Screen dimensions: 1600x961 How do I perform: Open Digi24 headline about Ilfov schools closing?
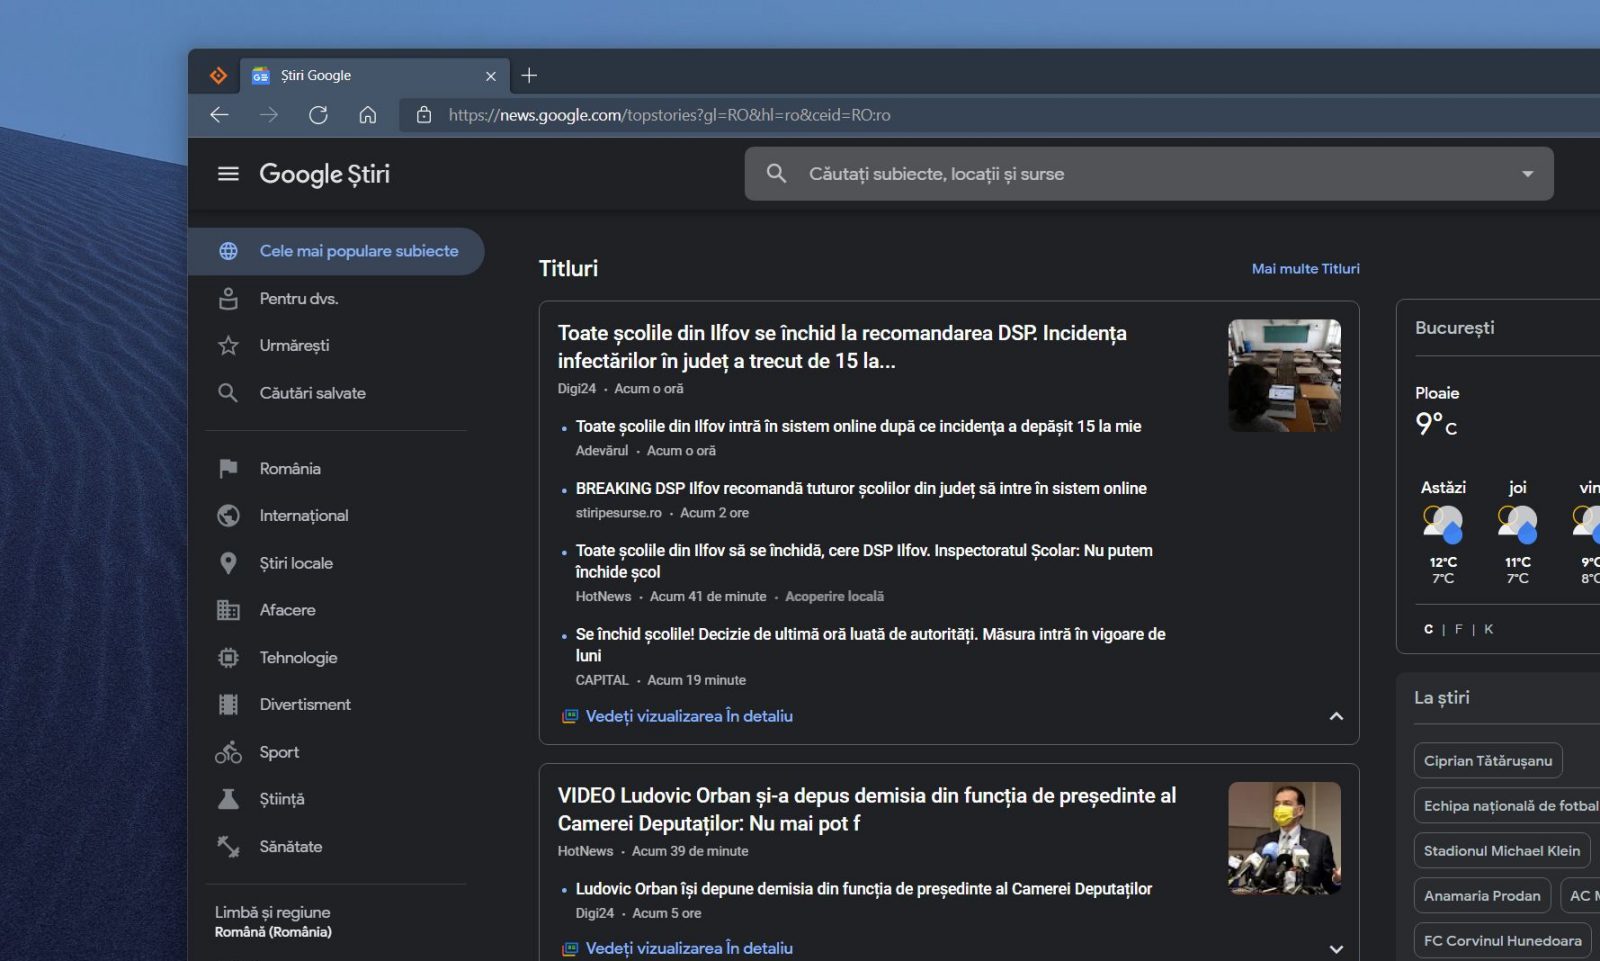[x=842, y=347]
